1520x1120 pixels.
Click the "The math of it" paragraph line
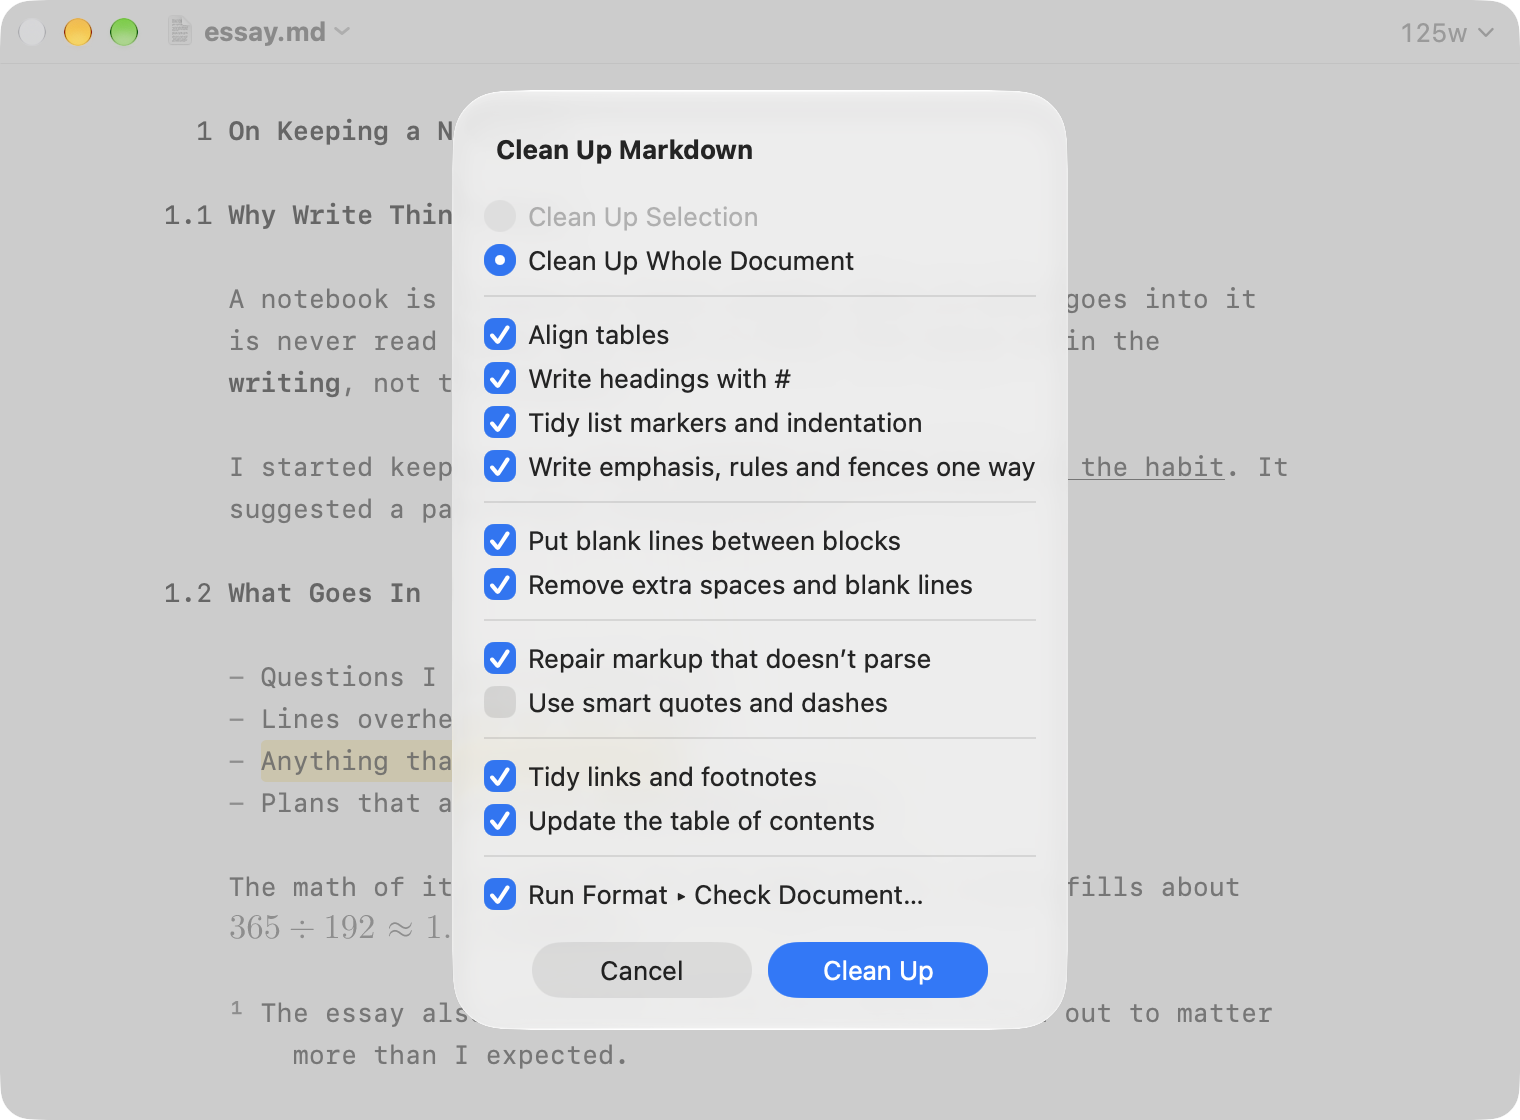[340, 887]
